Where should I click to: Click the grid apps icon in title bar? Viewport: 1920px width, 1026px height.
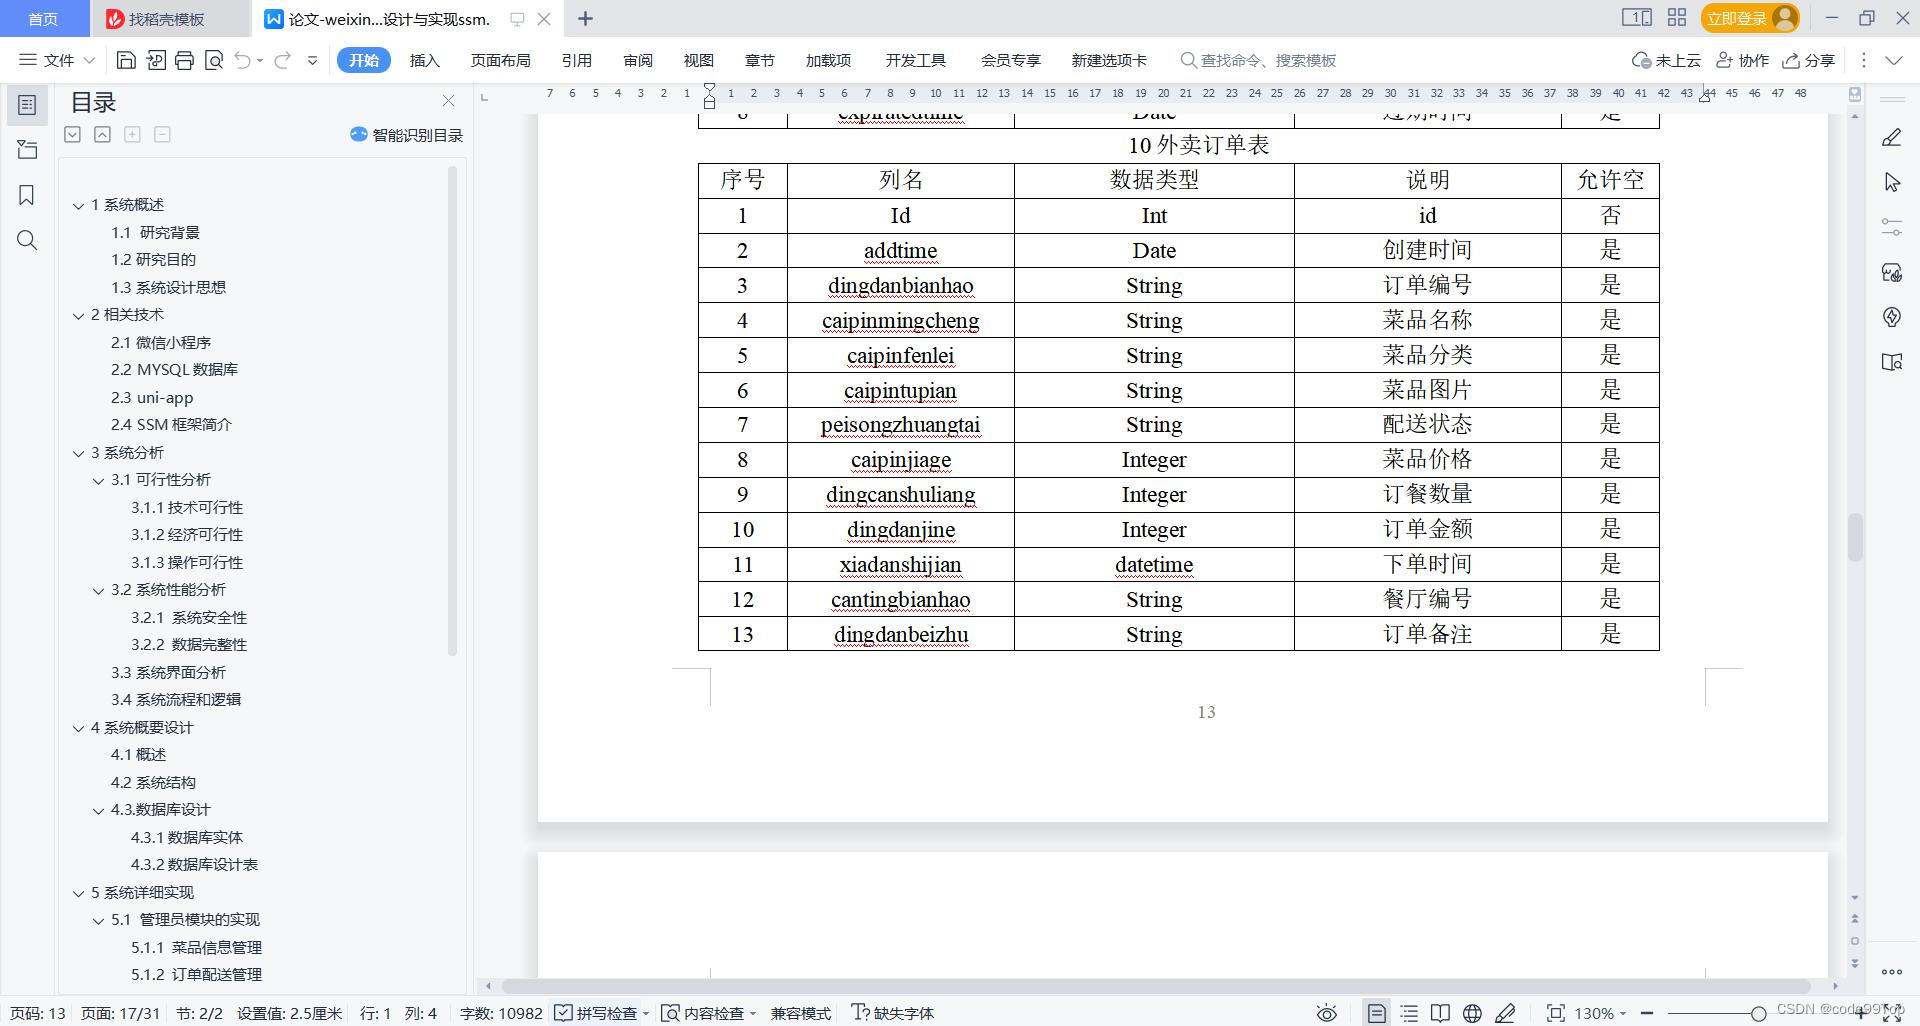(1677, 18)
